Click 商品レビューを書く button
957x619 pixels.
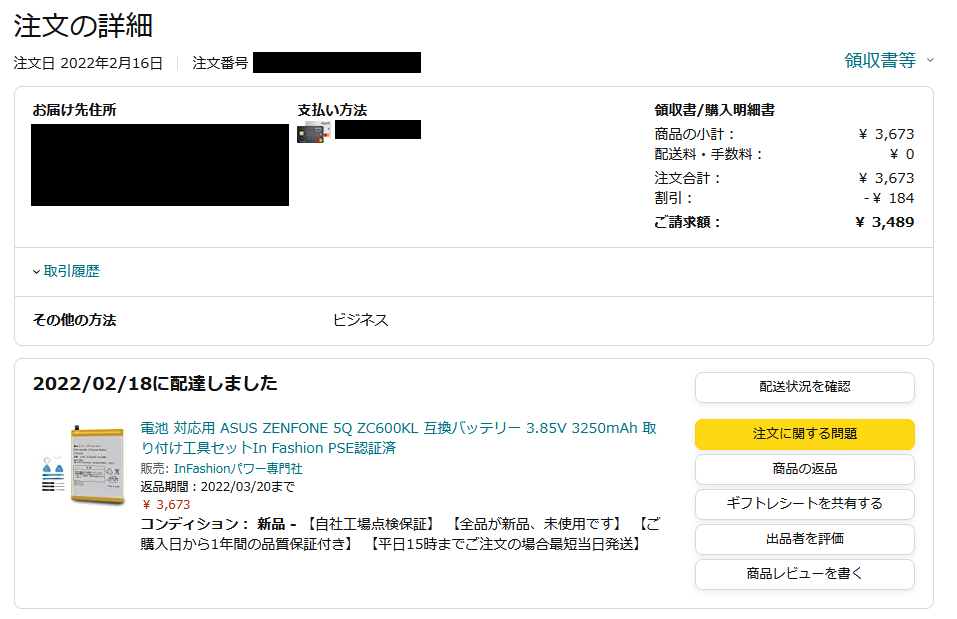[x=804, y=574]
